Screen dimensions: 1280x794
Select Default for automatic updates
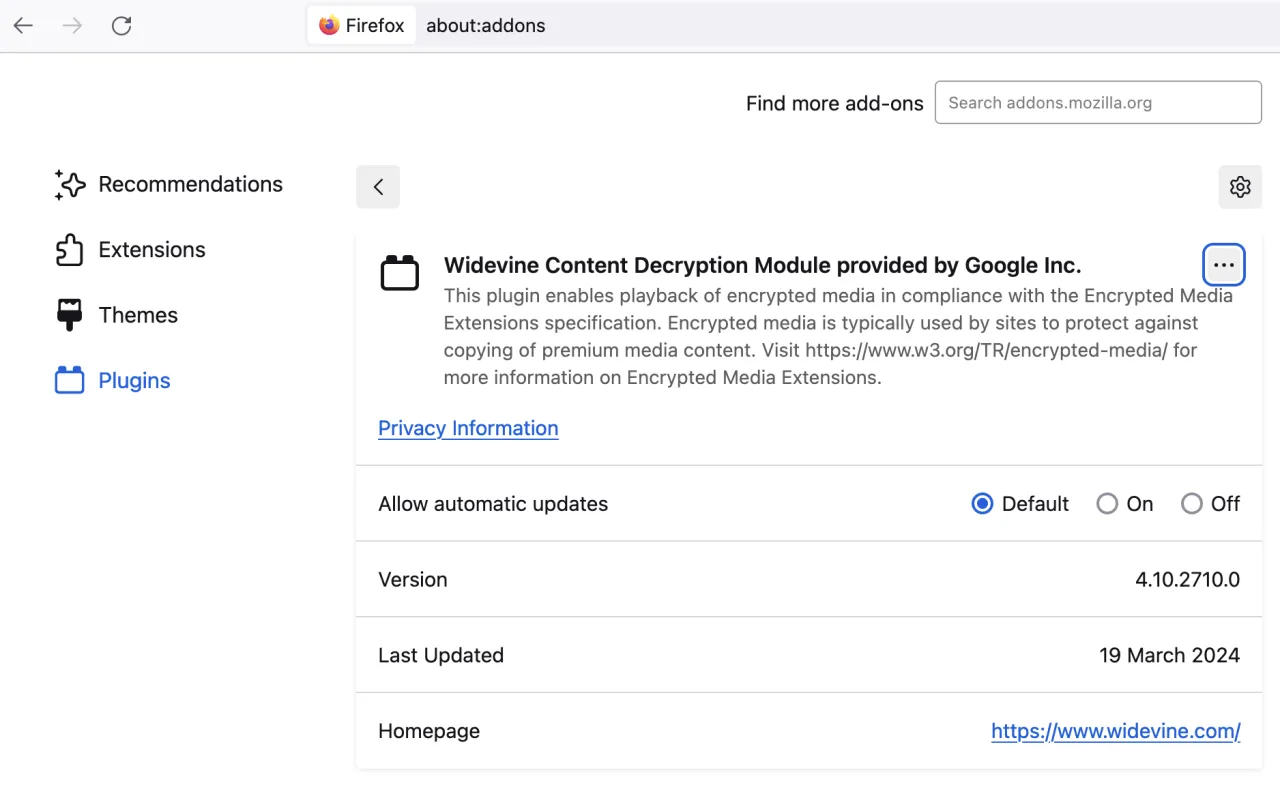982,503
